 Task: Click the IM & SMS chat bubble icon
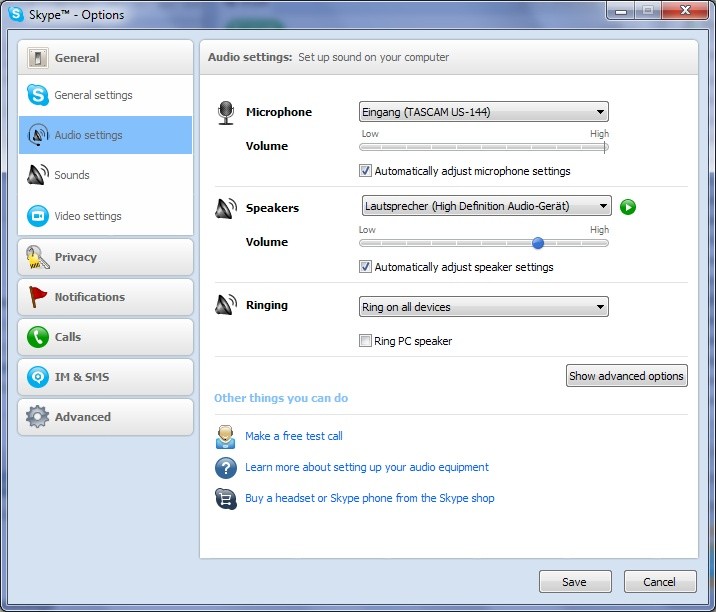pyautogui.click(x=37, y=377)
